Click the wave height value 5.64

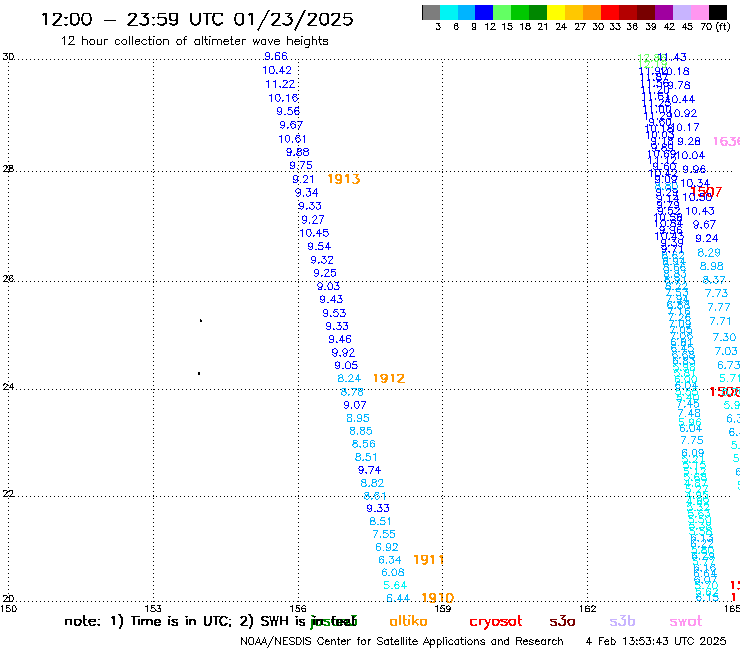pos(395,585)
